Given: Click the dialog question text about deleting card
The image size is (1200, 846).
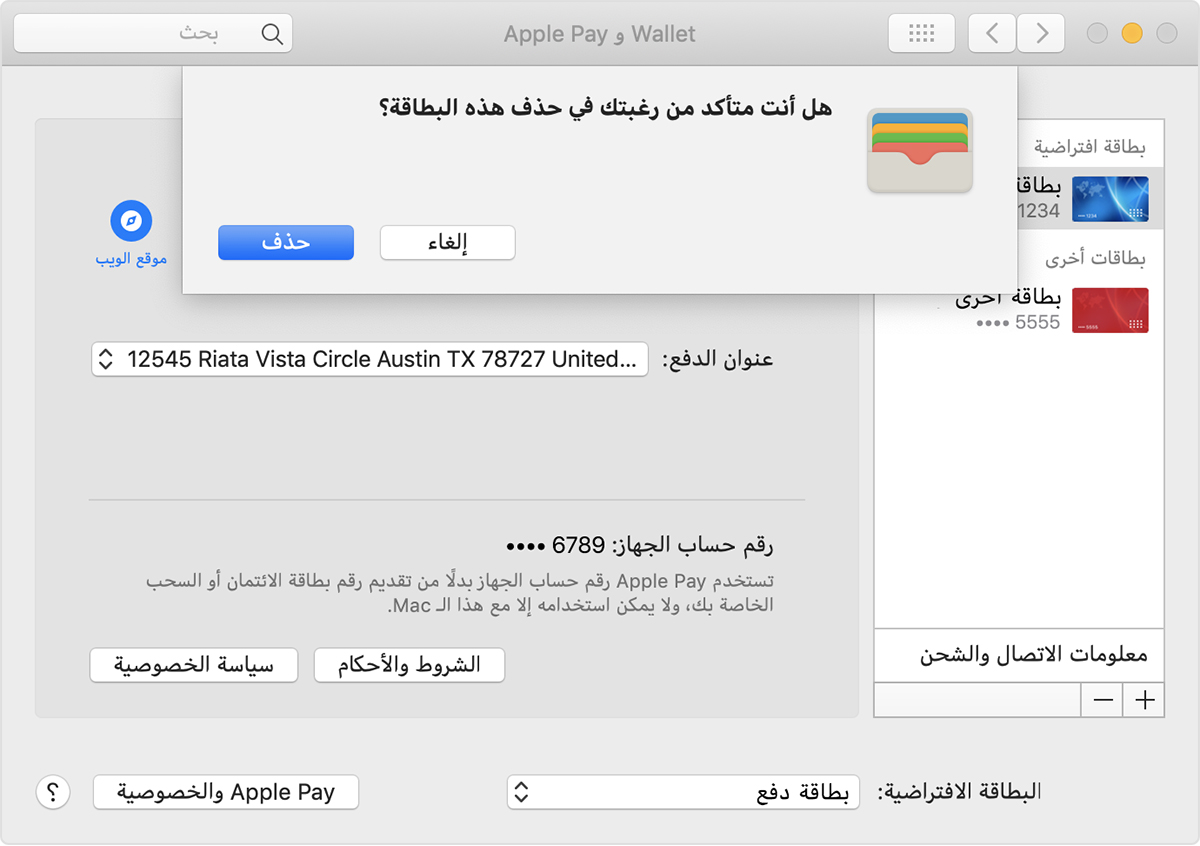Looking at the screenshot, I should pyautogui.click(x=606, y=107).
